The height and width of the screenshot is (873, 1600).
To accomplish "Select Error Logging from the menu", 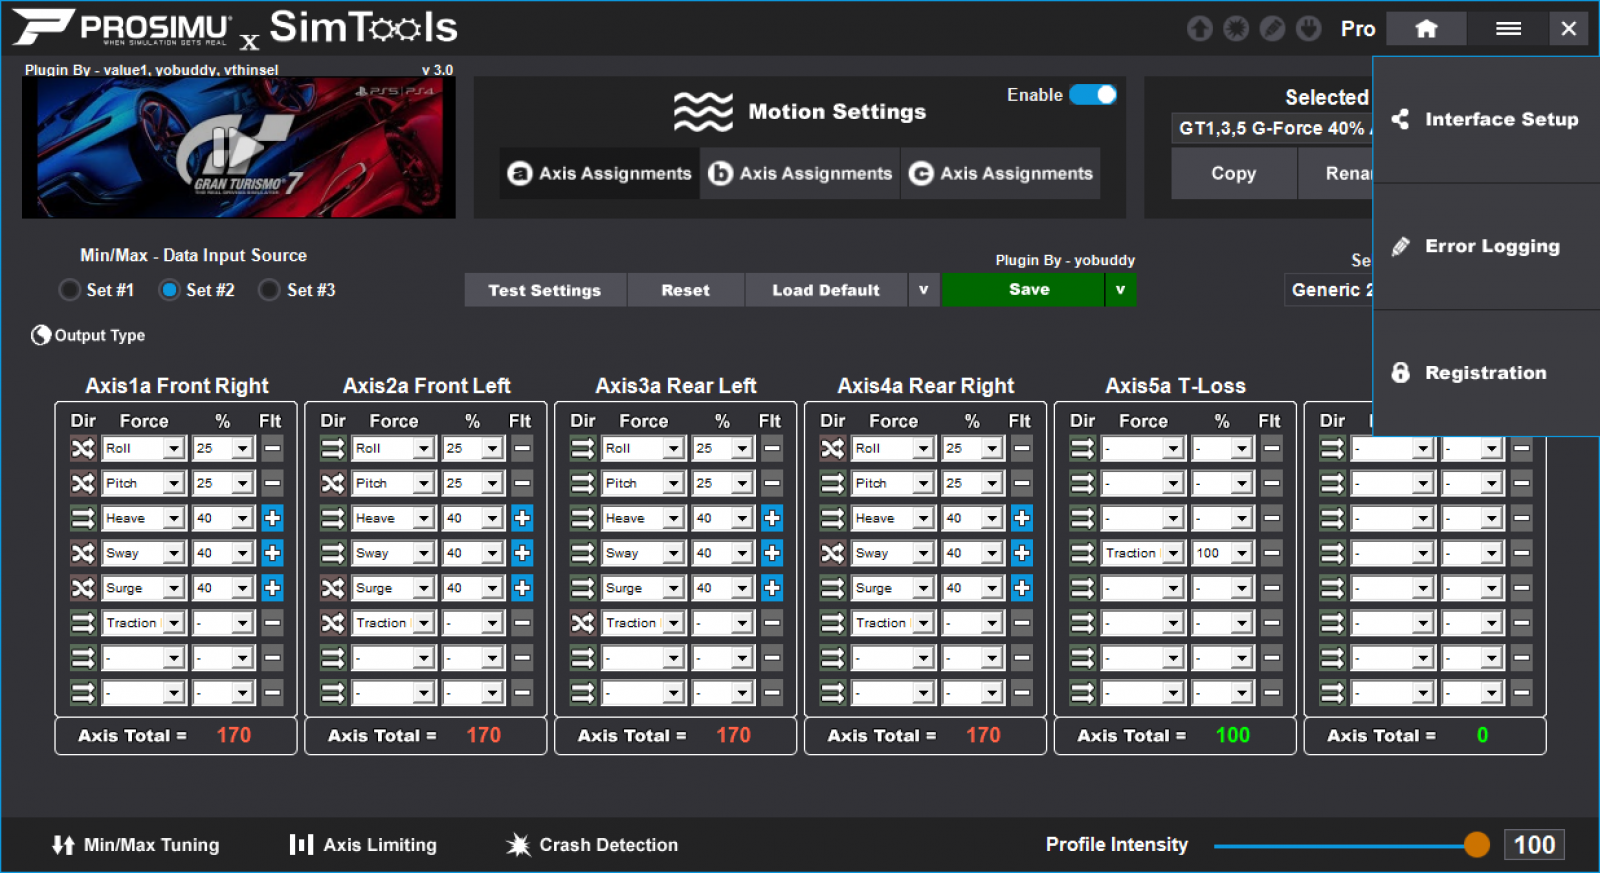I will [1486, 246].
